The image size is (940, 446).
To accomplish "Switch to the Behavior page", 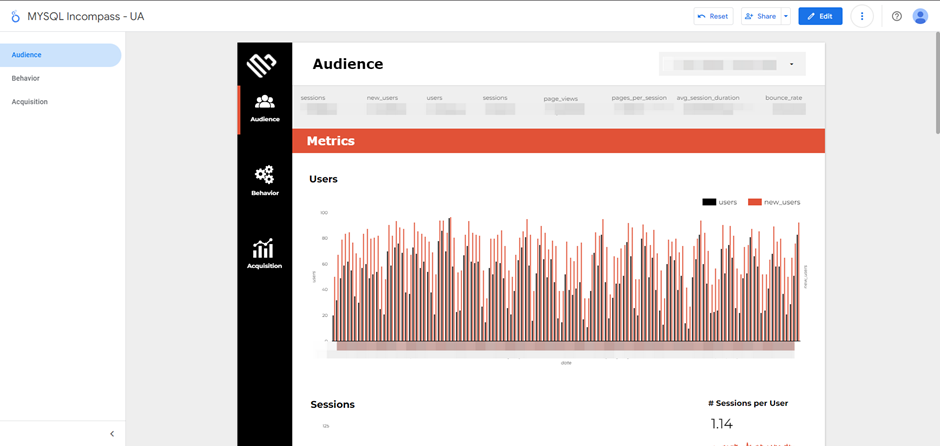I will point(26,78).
